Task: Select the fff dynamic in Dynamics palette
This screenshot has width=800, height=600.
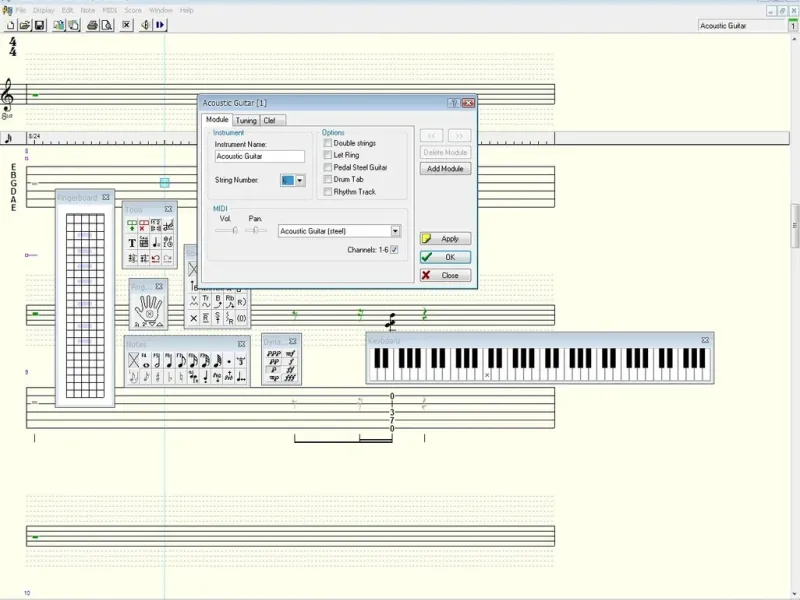Action: click(290, 378)
